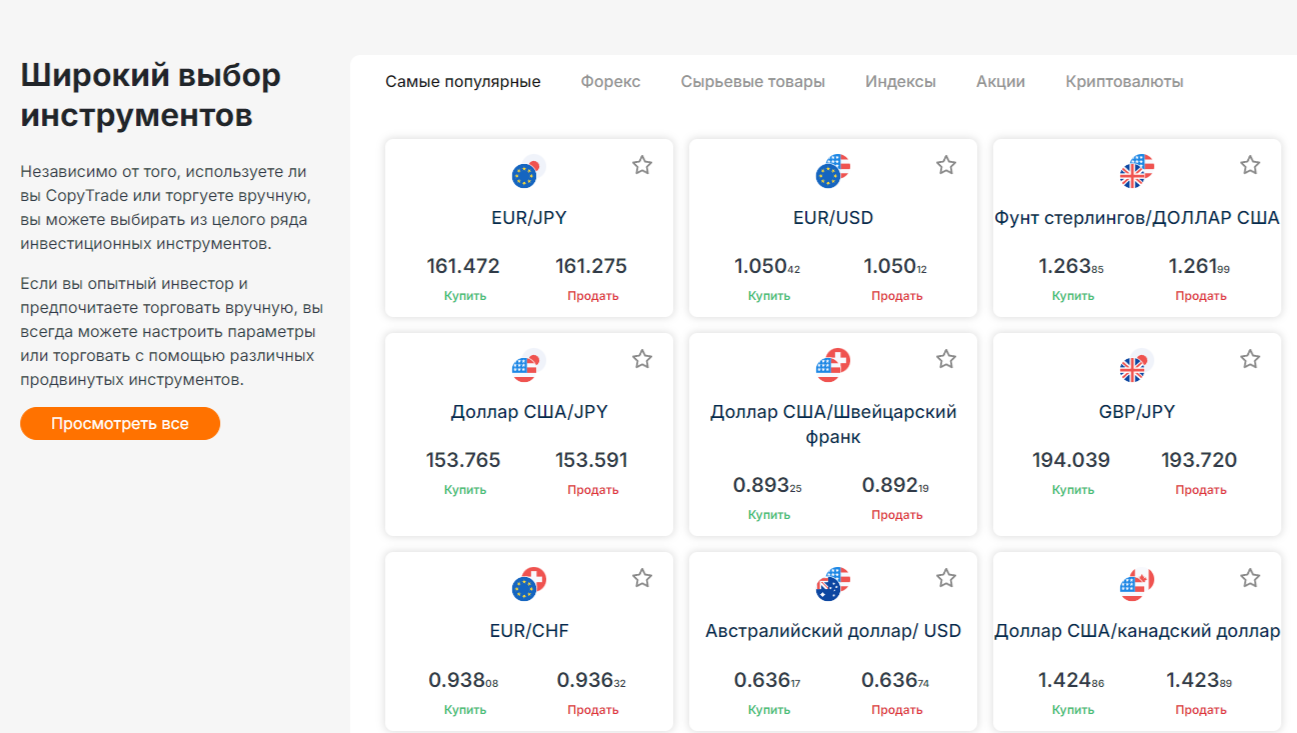The width and height of the screenshot is (1297, 733).
Task: Favorite the EUR/CHF card star
Action: tap(642, 578)
